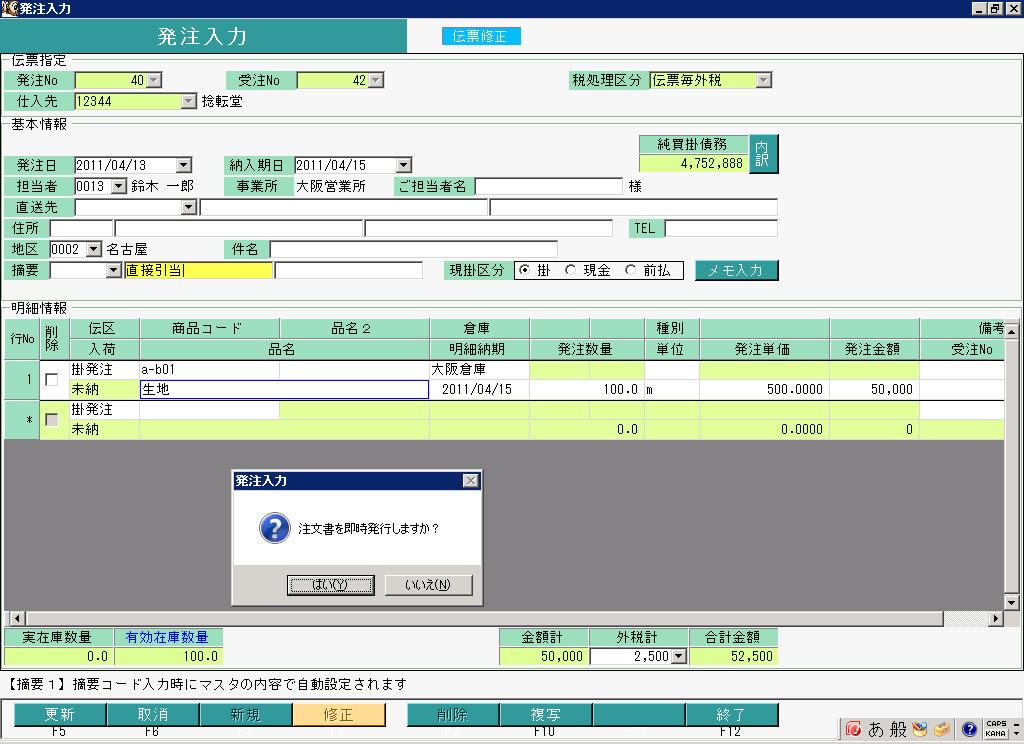Open the 発注日 date picker dropdown
Viewport: 1024px width, 744px height.
pyautogui.click(x=184, y=165)
